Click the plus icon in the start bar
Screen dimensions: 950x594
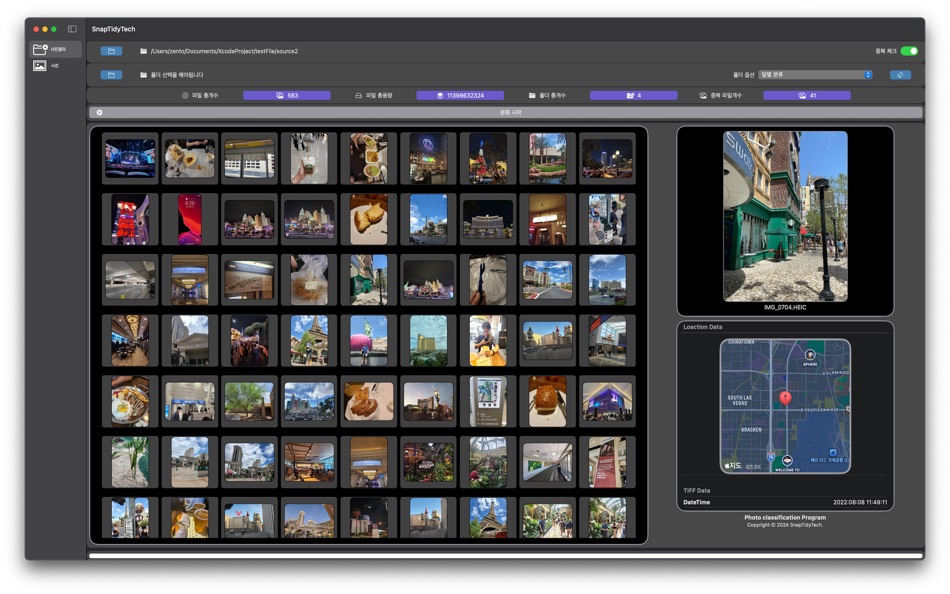[99, 113]
